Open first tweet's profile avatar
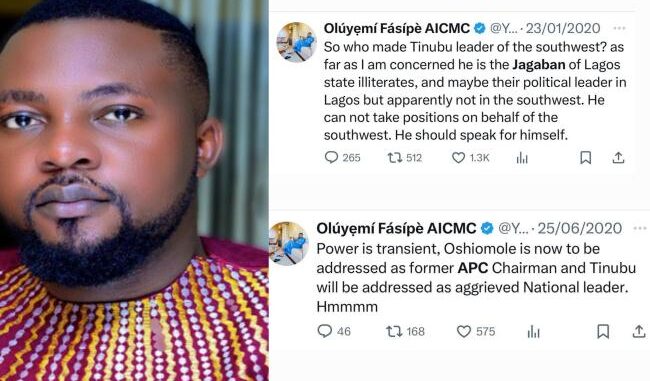 [x=296, y=42]
